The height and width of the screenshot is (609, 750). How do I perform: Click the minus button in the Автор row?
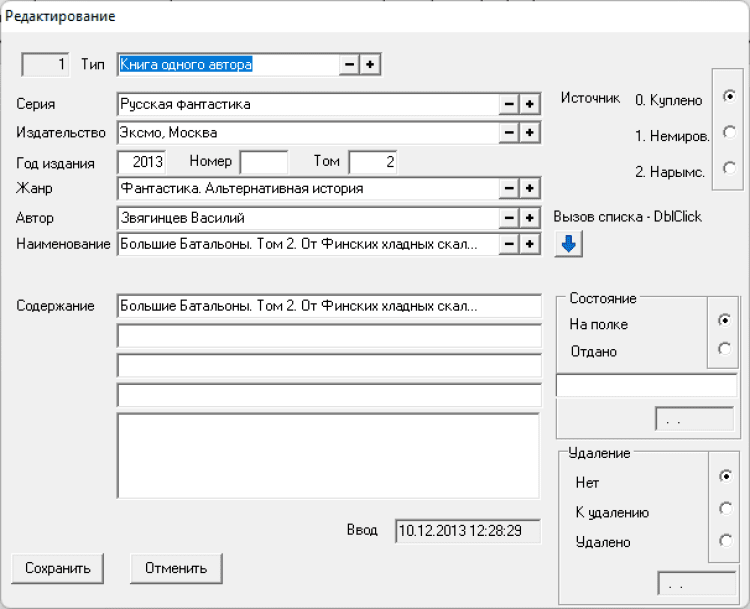(x=509, y=217)
